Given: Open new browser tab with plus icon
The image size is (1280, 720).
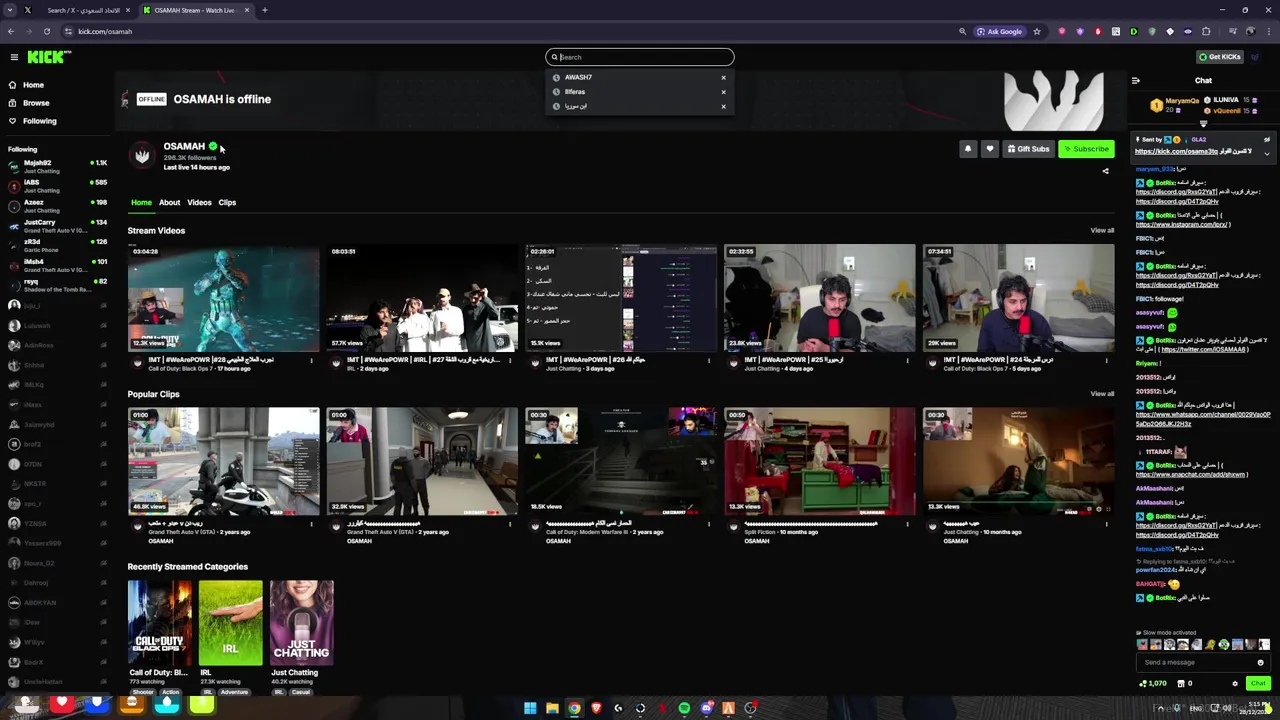Looking at the screenshot, I should pos(265,10).
